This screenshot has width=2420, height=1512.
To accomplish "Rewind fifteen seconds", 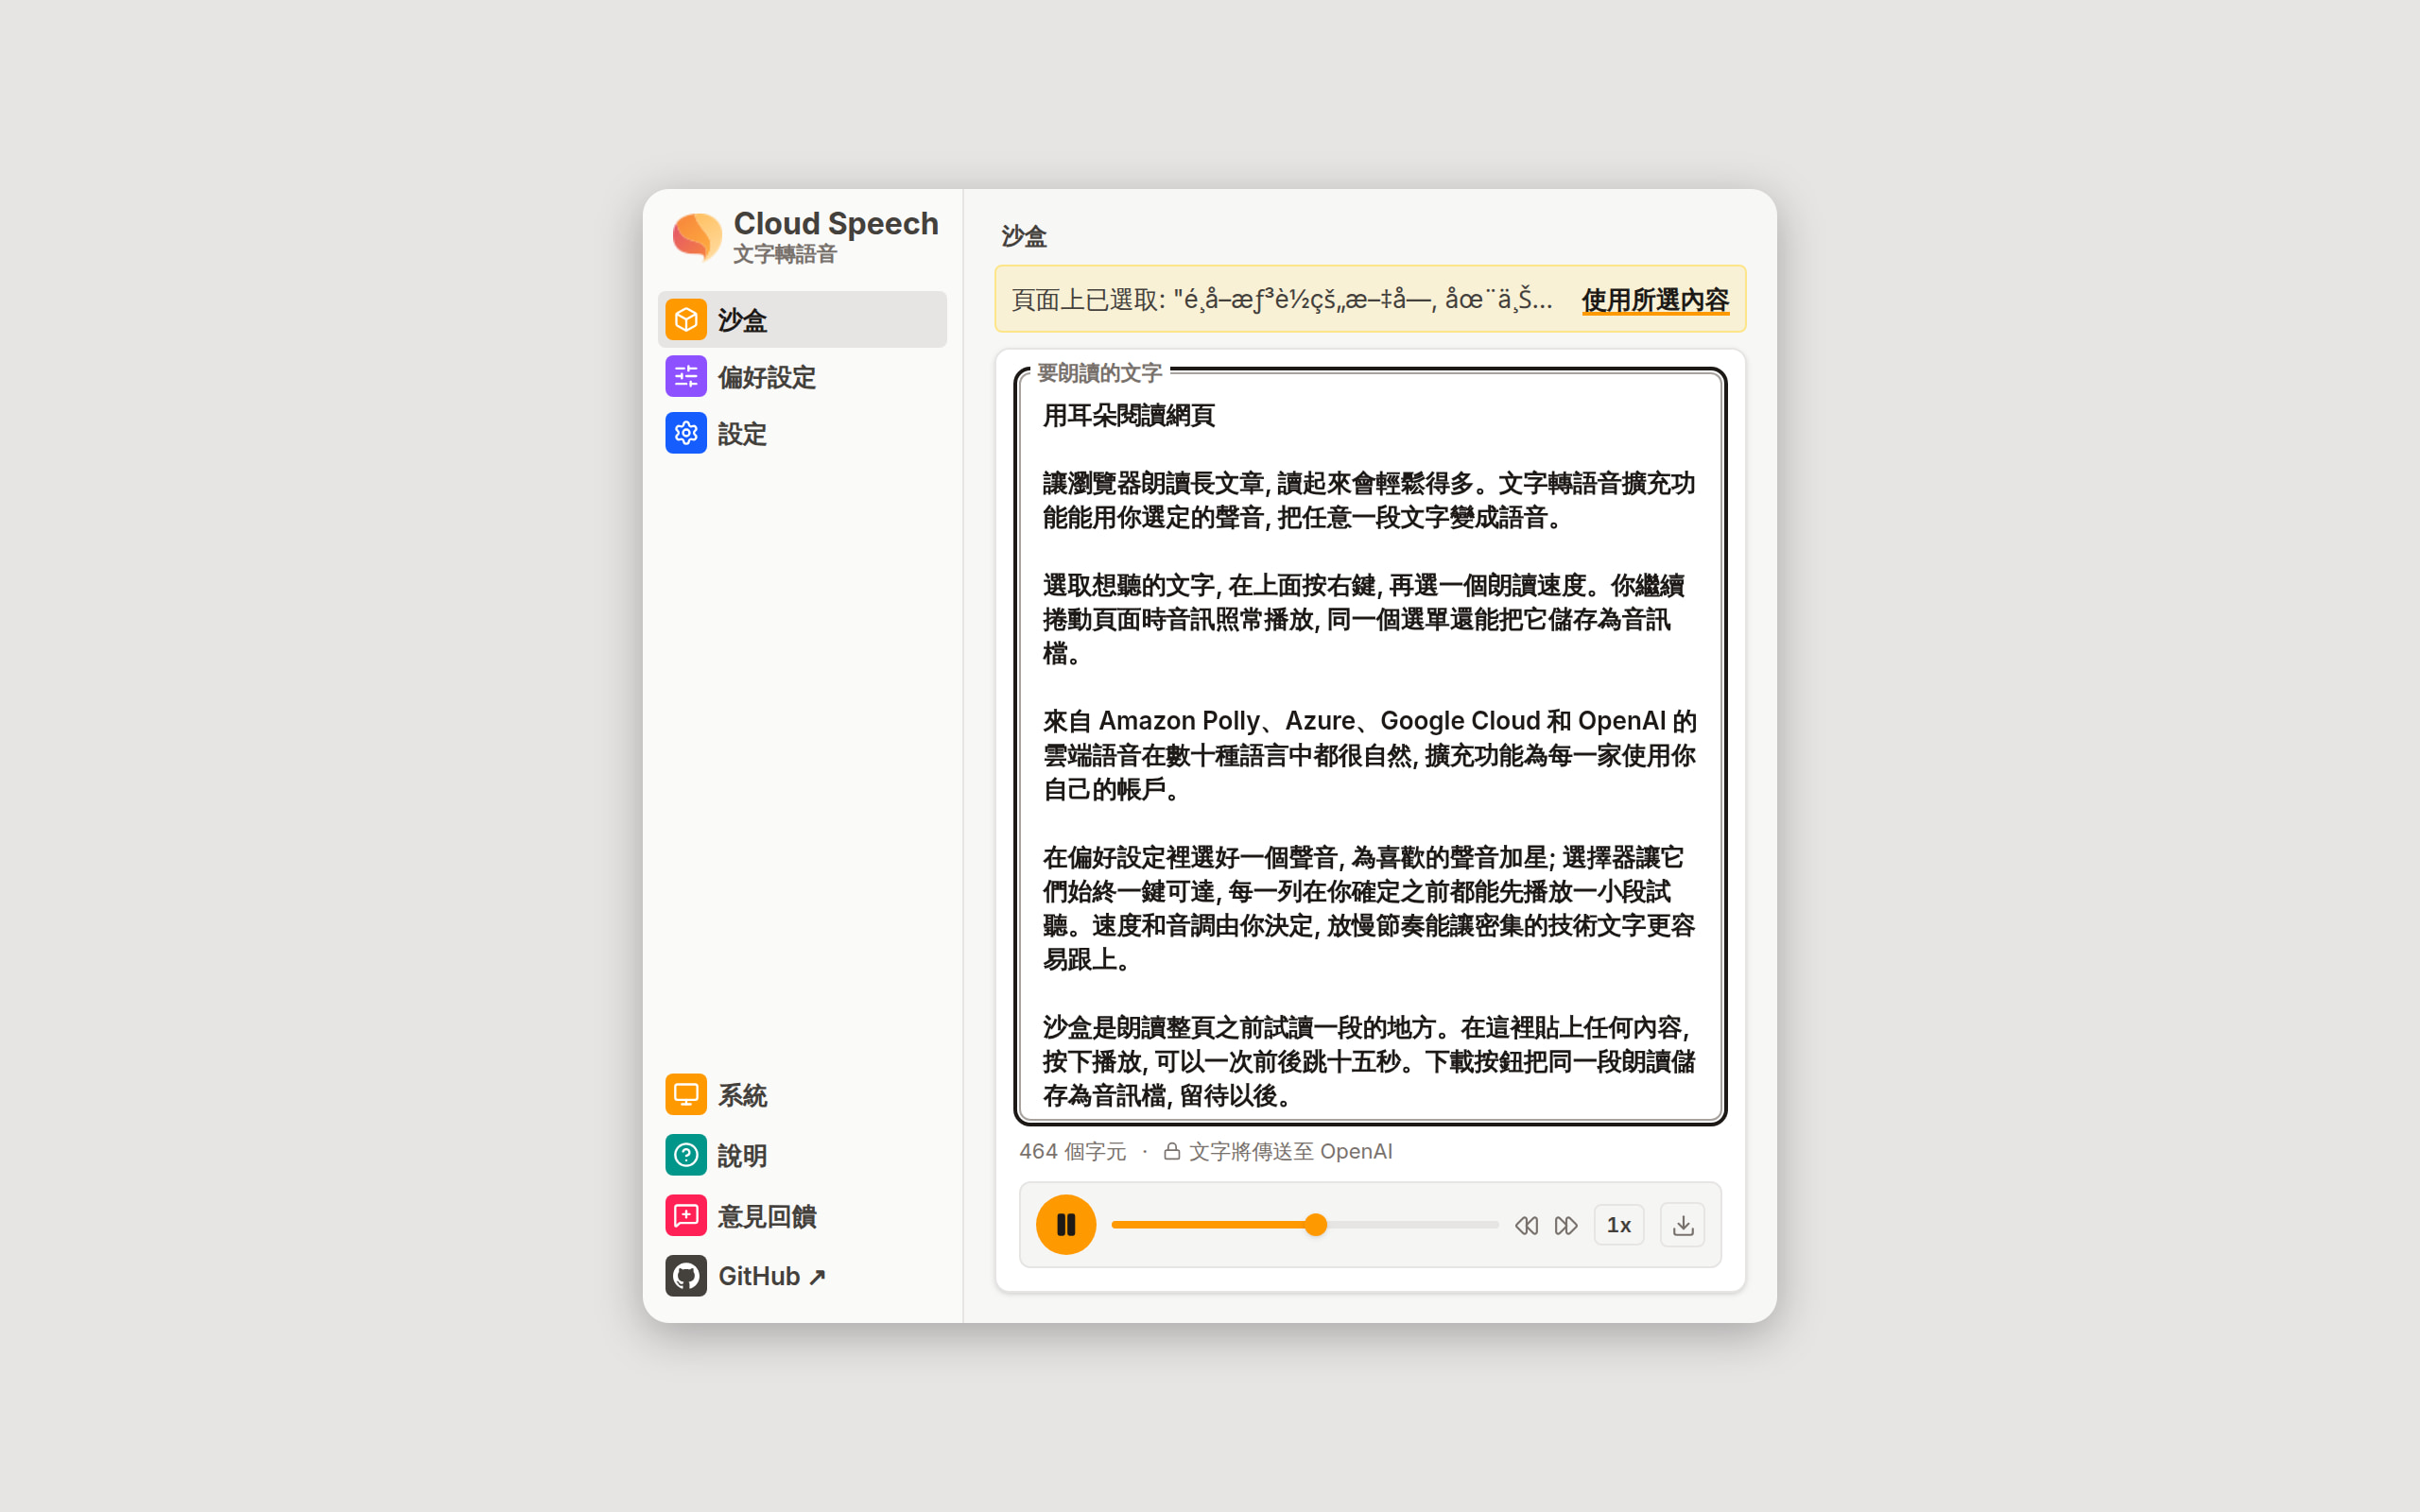I will (1526, 1226).
